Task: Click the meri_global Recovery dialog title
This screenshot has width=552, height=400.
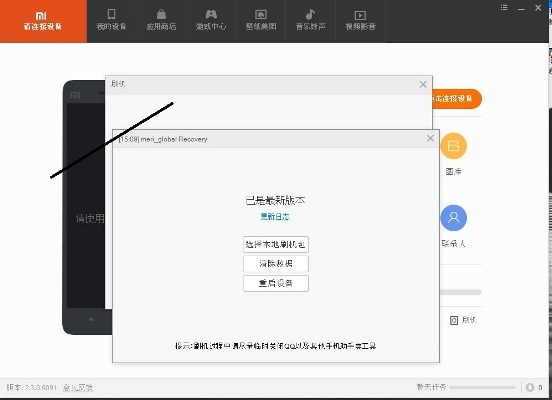Action: (163, 139)
